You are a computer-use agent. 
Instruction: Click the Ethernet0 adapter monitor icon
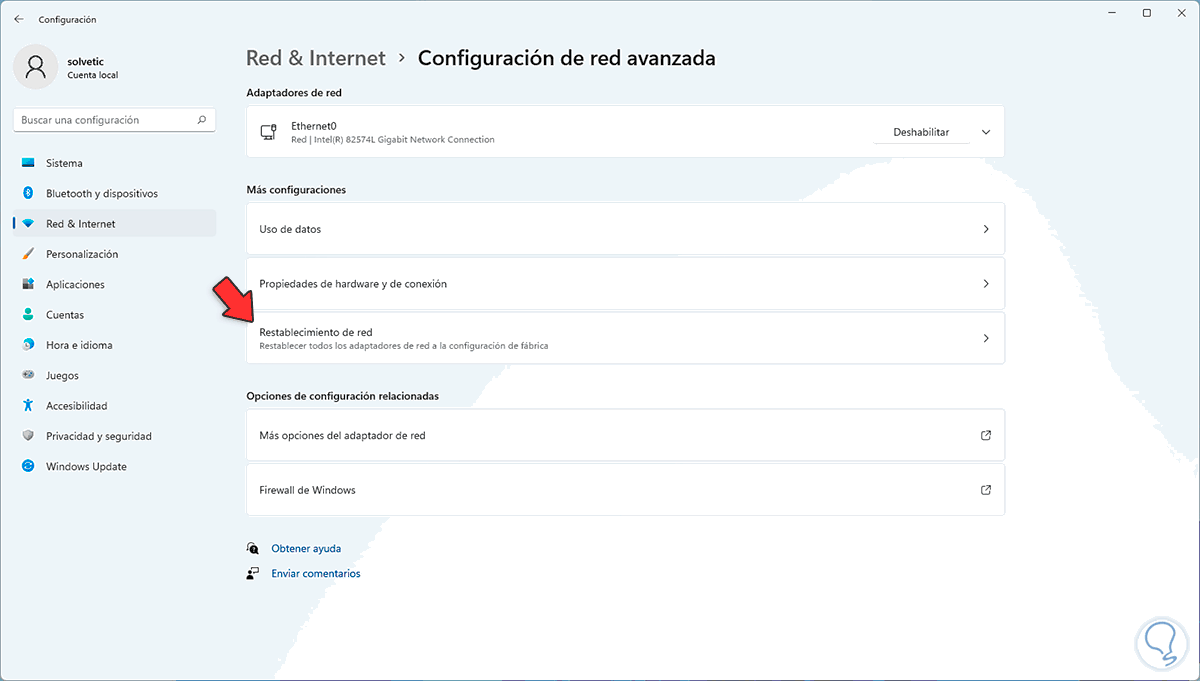click(x=268, y=132)
